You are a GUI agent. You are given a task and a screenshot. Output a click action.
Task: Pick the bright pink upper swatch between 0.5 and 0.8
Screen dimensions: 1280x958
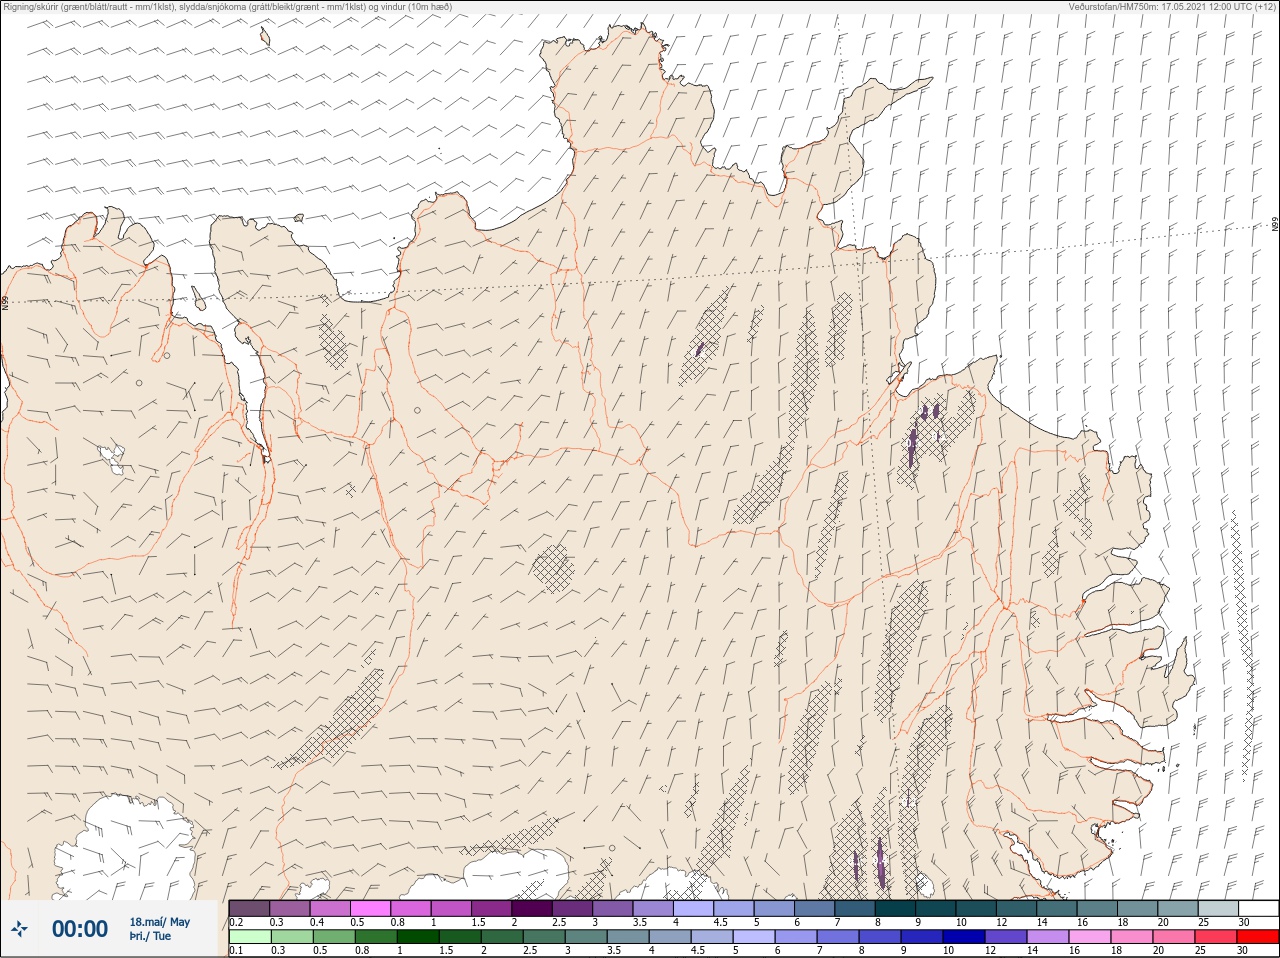[370, 908]
